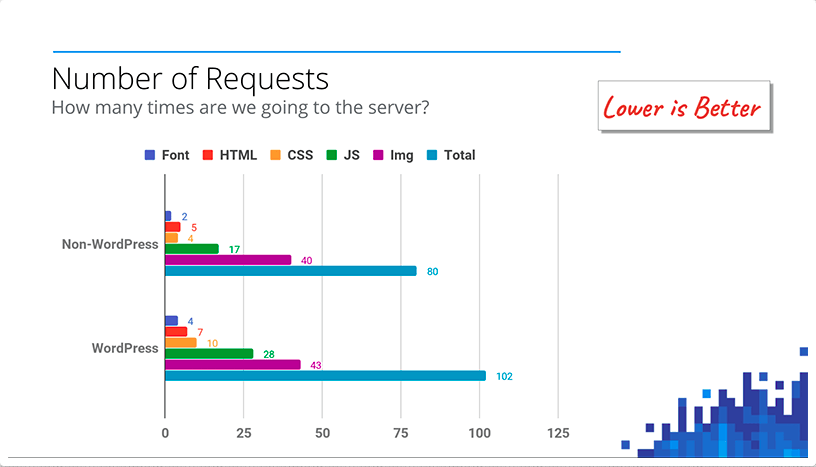This screenshot has width=816, height=467.
Task: Click the orange value label 10
Action: point(212,344)
